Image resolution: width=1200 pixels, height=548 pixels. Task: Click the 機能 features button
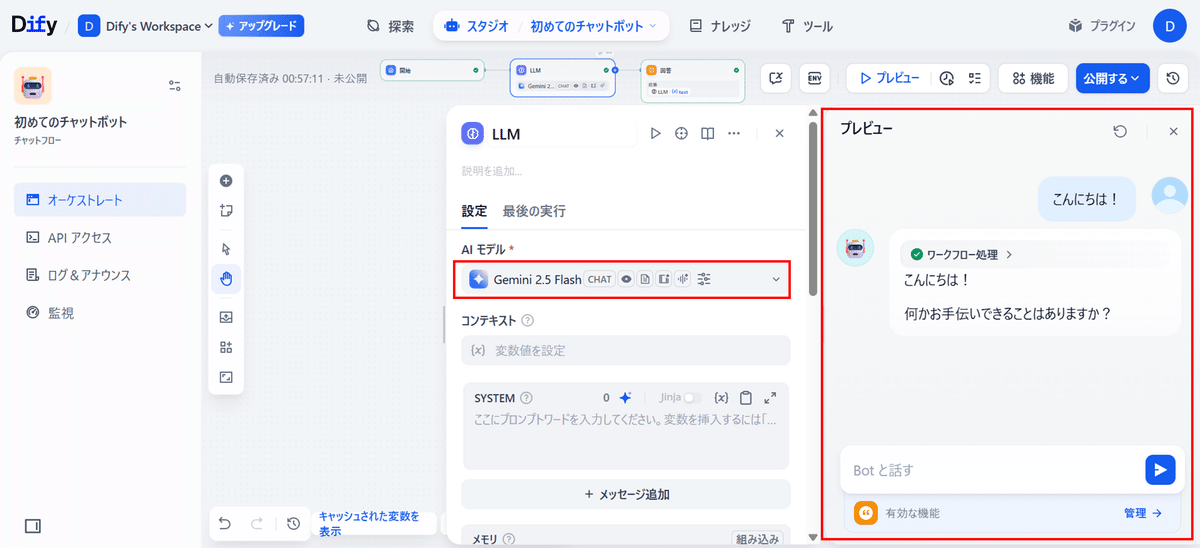1033,78
